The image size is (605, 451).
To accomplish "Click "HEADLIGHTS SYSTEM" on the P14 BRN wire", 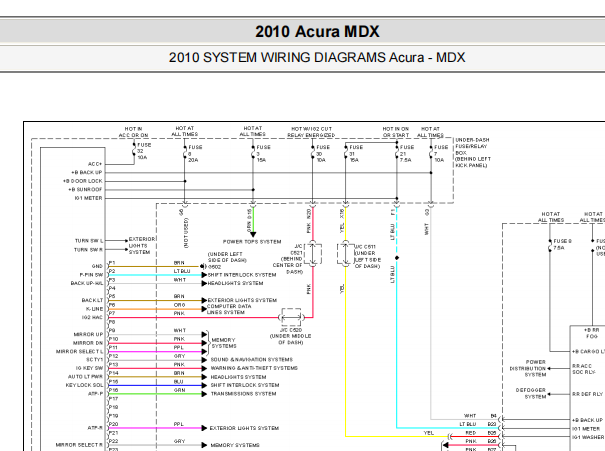I will pos(238,377).
